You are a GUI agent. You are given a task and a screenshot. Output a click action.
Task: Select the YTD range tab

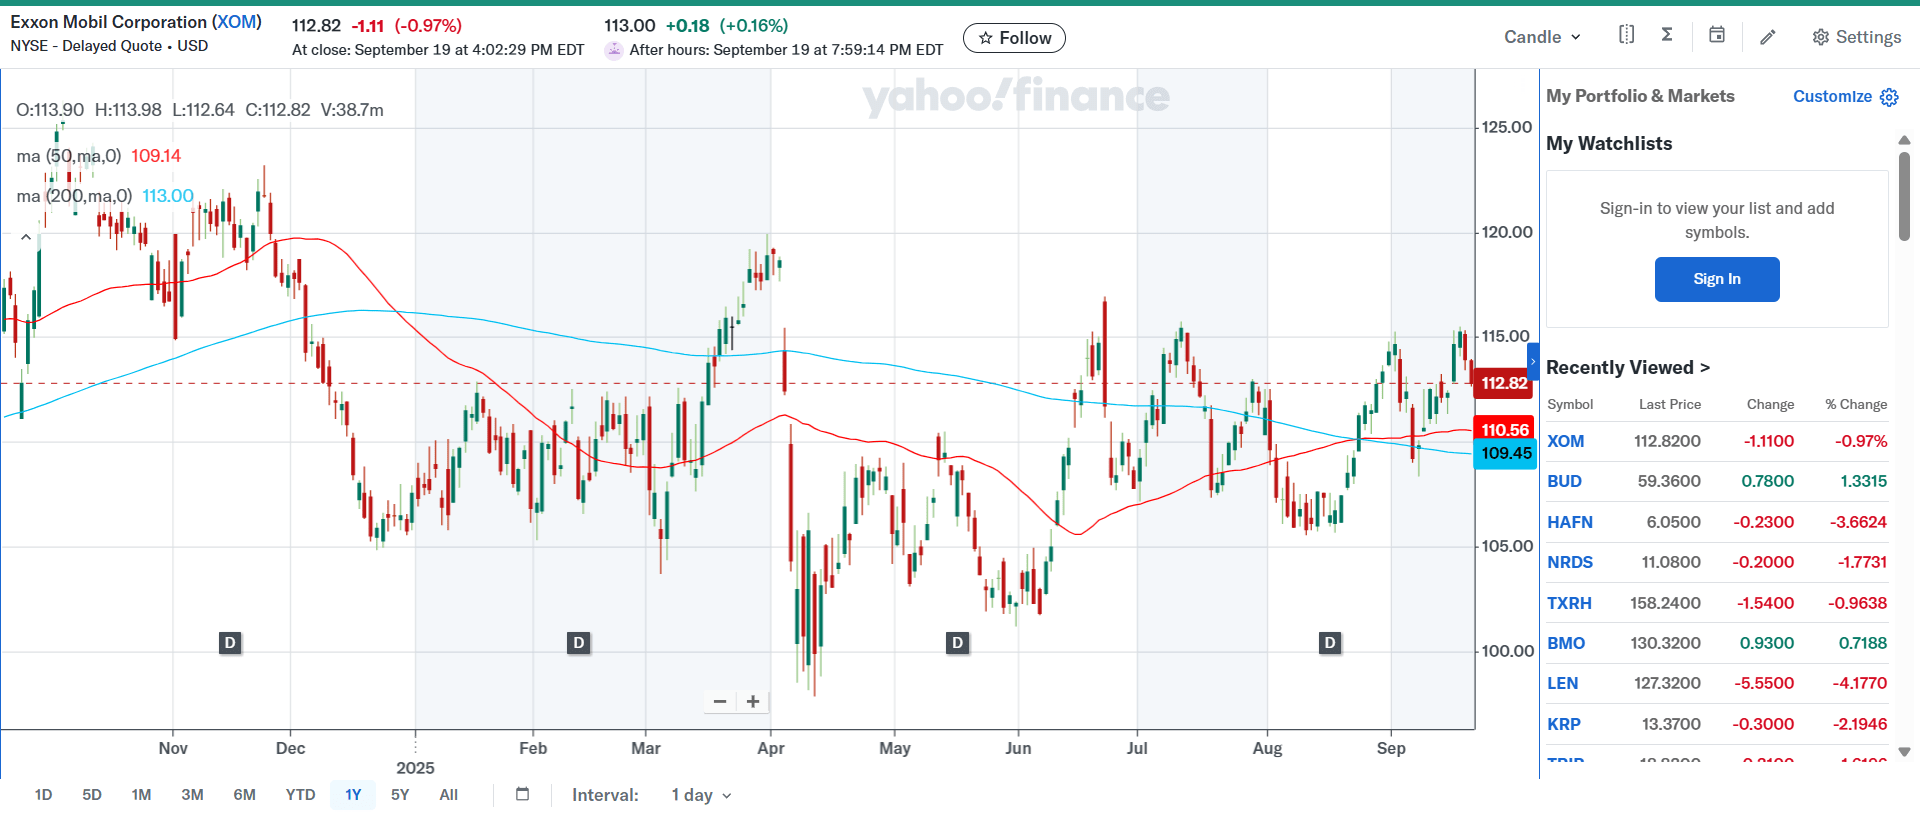(300, 795)
